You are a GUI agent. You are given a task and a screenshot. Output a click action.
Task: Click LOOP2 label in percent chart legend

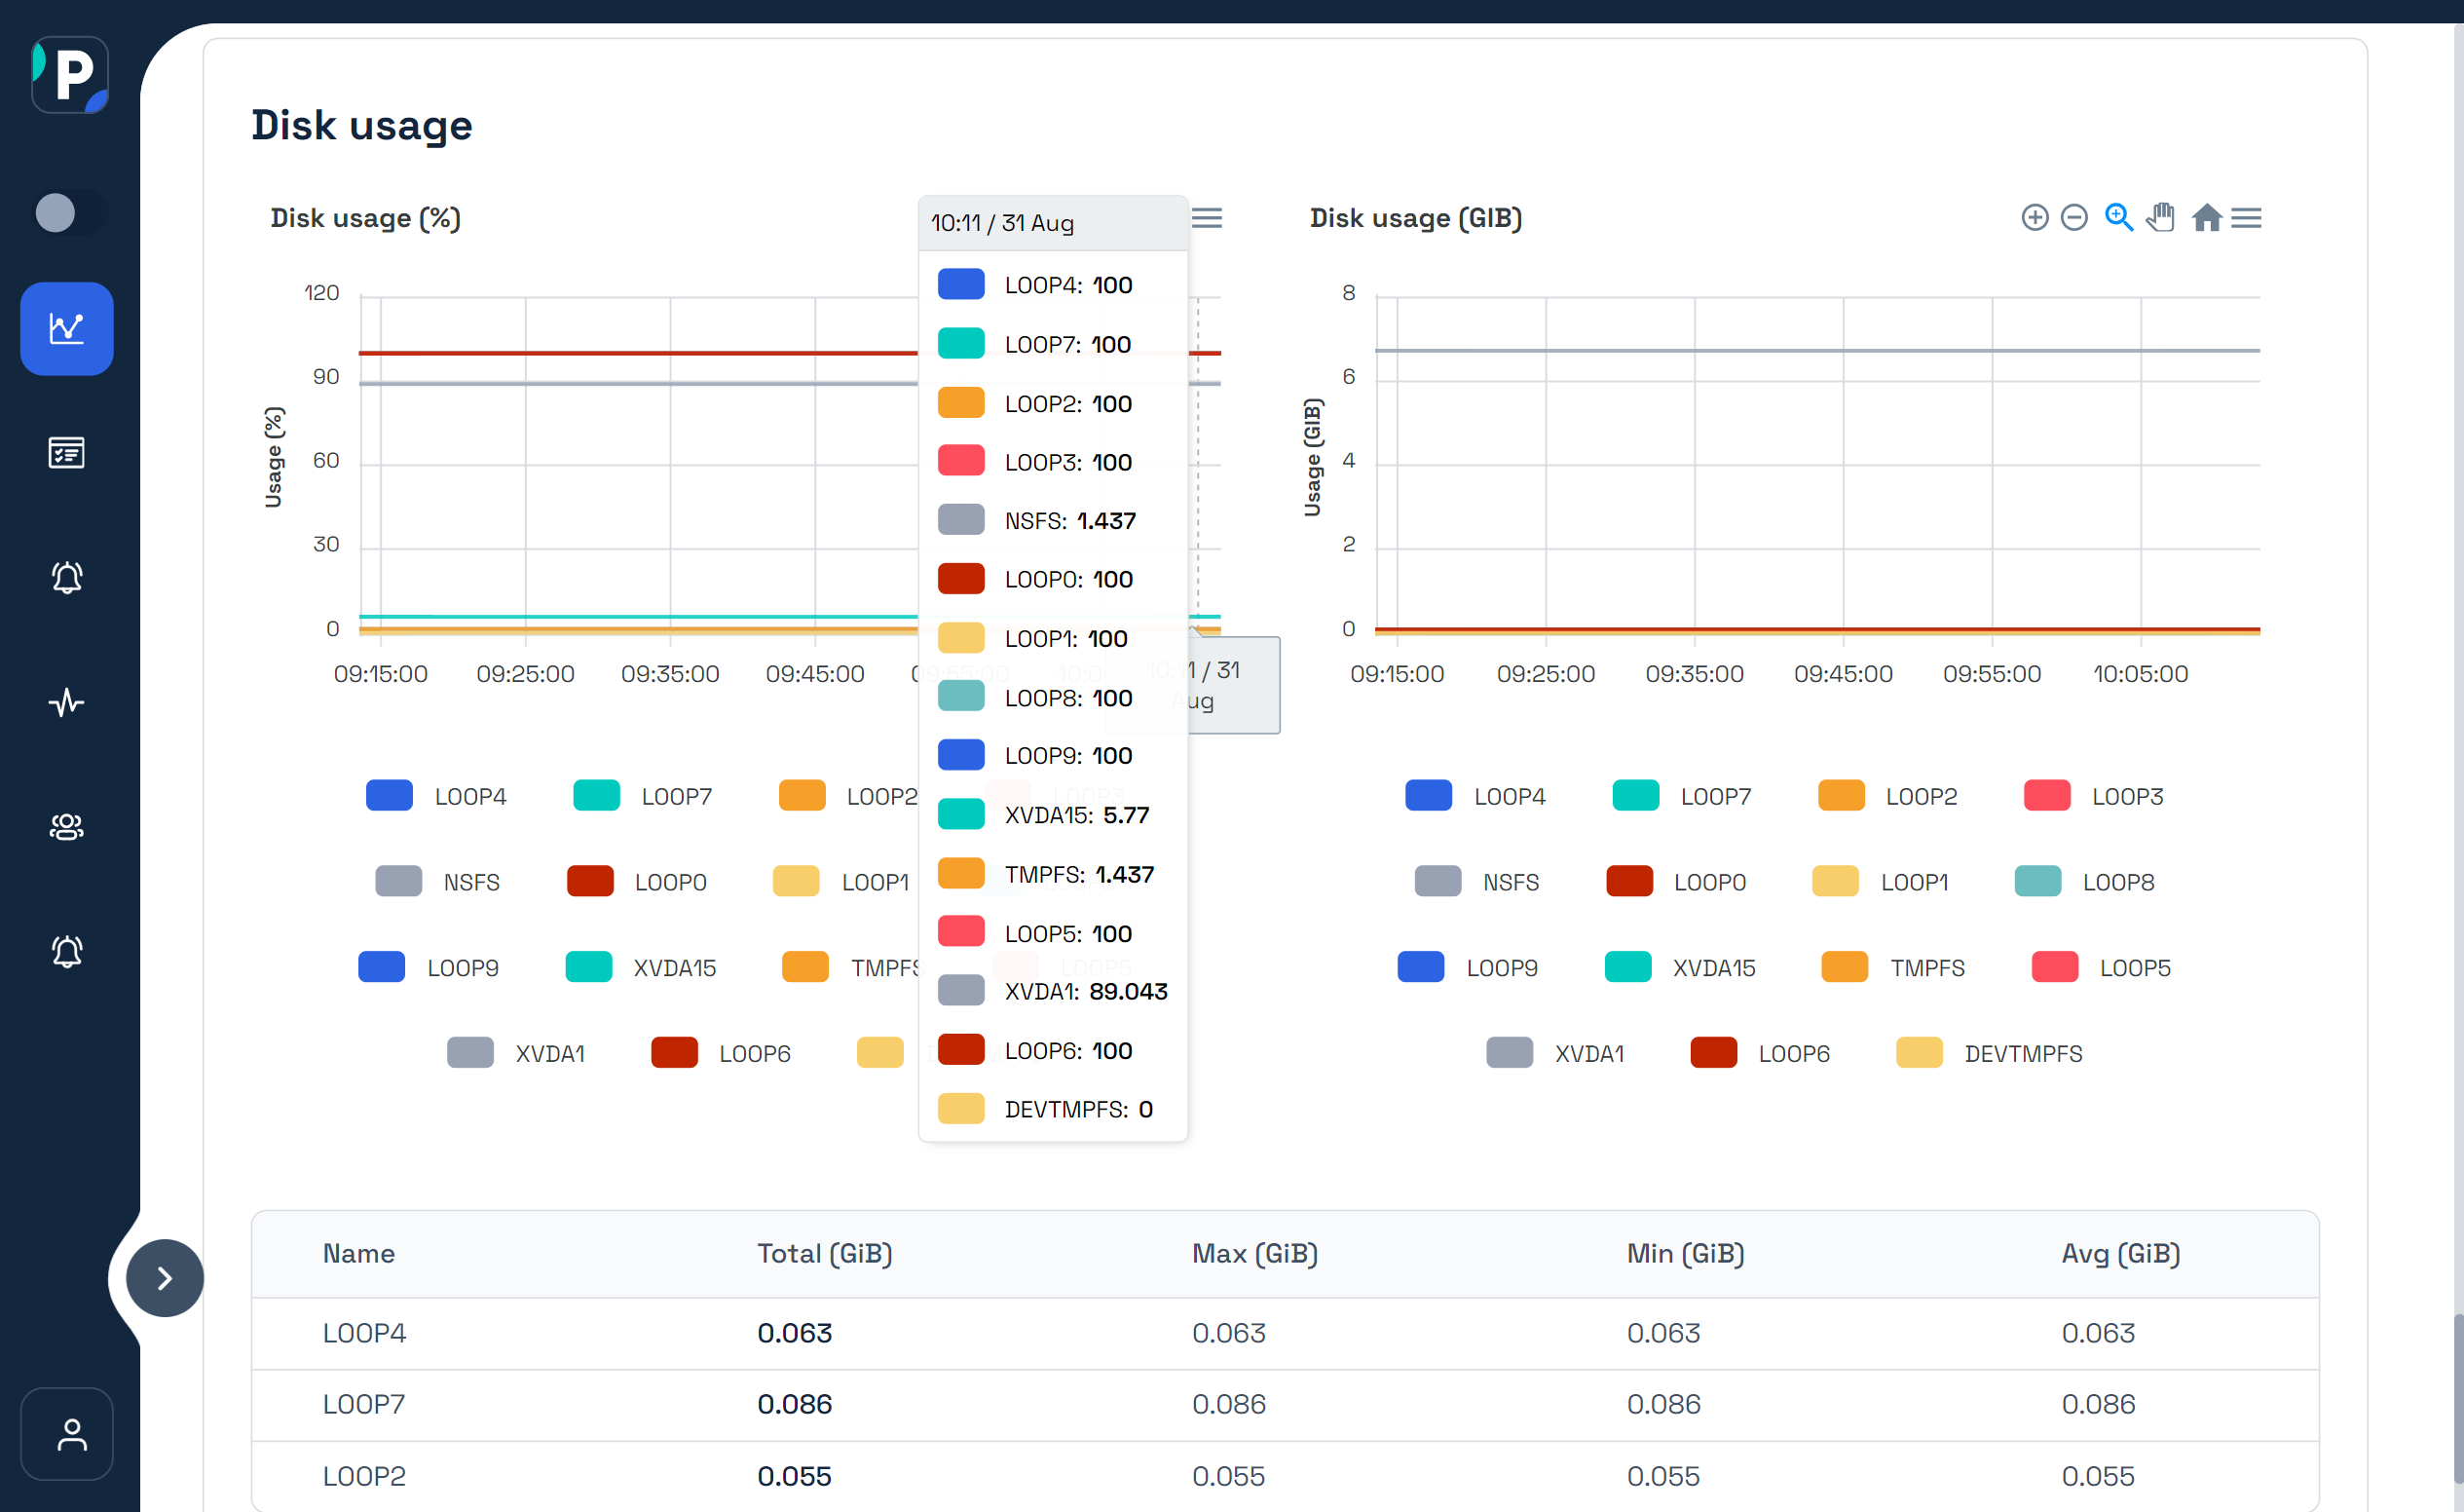(x=882, y=796)
